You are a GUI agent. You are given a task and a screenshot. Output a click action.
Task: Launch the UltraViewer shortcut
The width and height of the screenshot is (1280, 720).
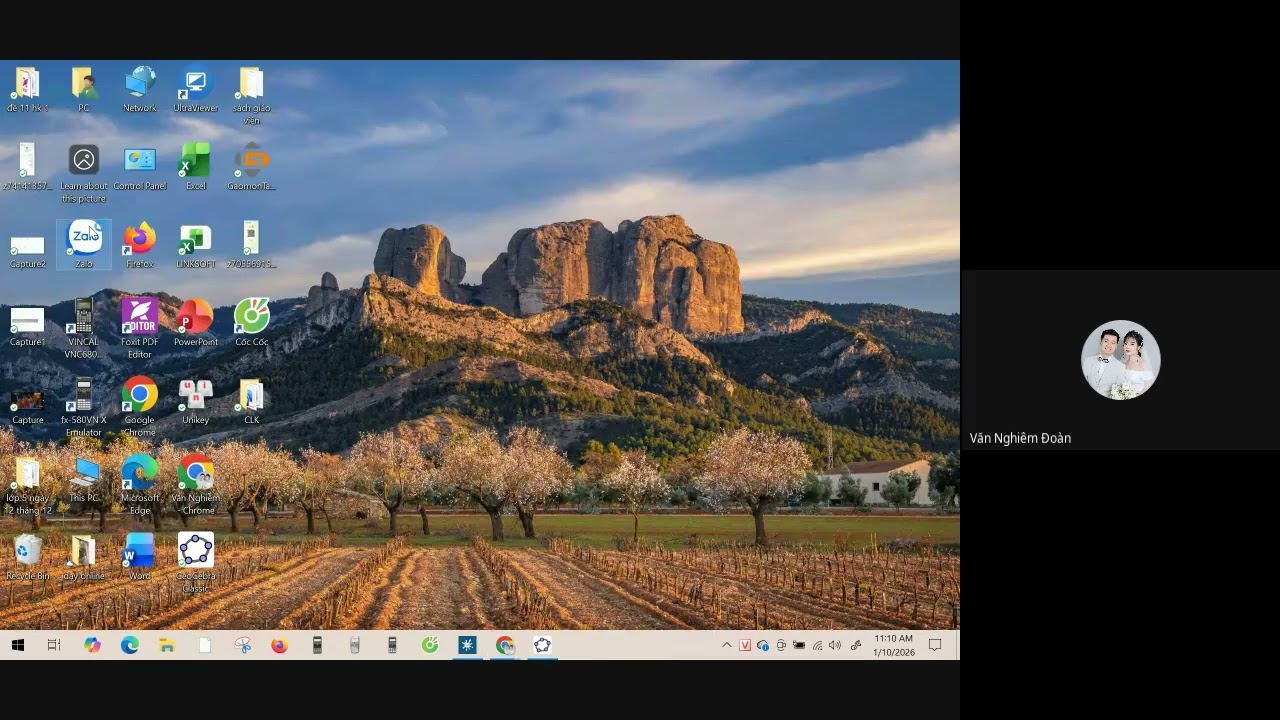(196, 89)
